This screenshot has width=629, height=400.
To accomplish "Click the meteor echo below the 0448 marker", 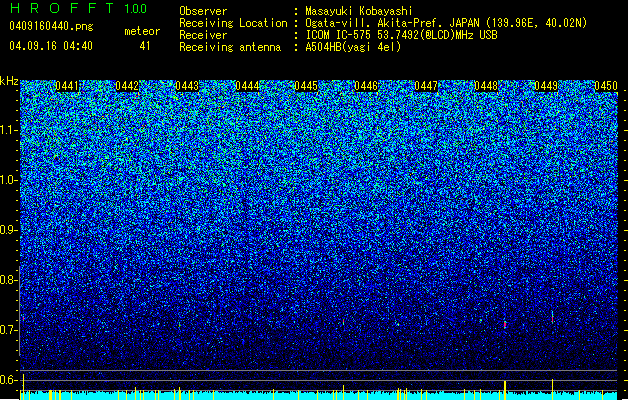I will point(505,324).
